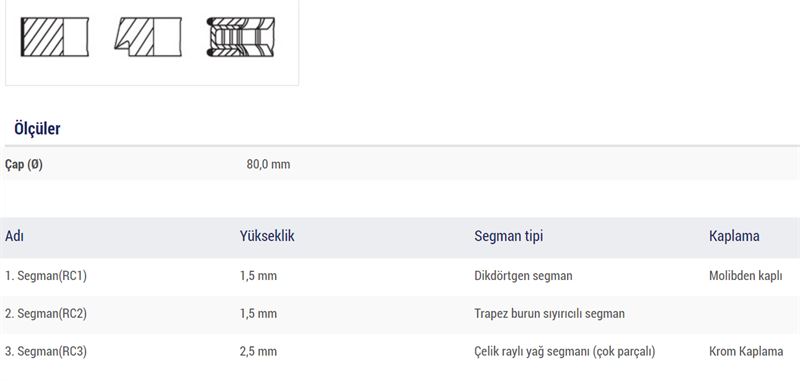Viewport: 800px width, 381px height.
Task: Click the taper-nose scraper ring diagram
Action: click(x=148, y=37)
